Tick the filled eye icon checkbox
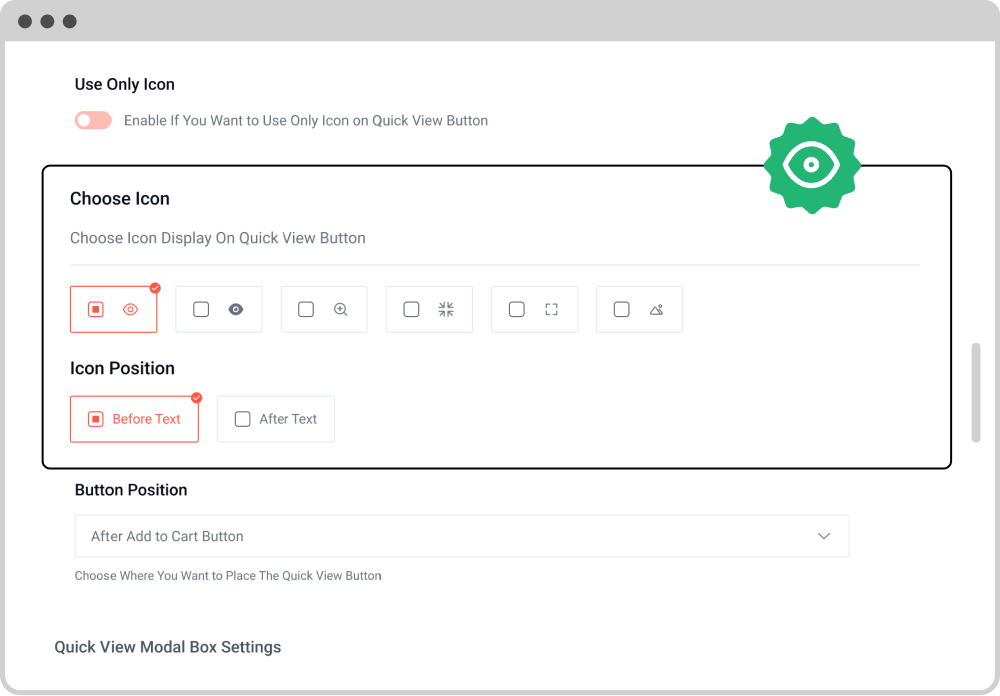This screenshot has height=696, width=1000. [201, 310]
